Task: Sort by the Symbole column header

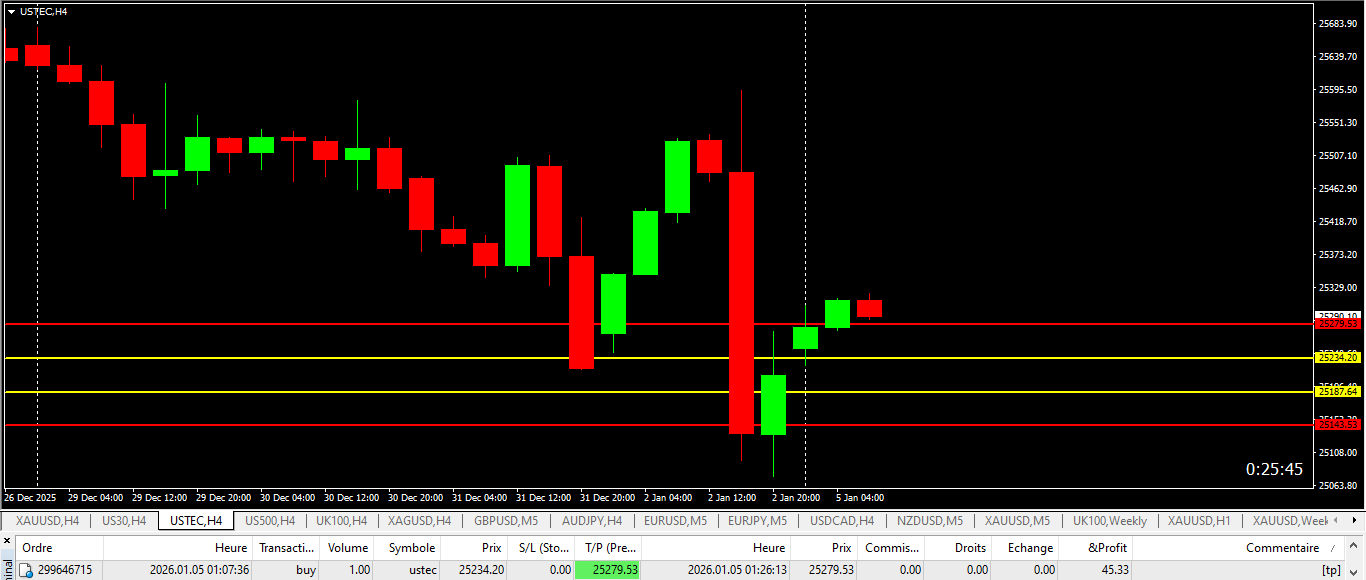Action: point(406,547)
